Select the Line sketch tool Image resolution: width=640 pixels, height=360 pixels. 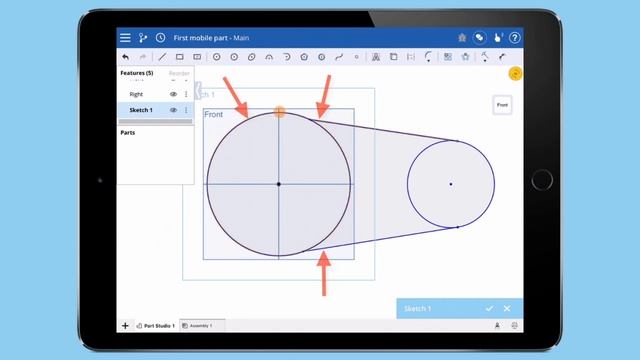[162, 57]
